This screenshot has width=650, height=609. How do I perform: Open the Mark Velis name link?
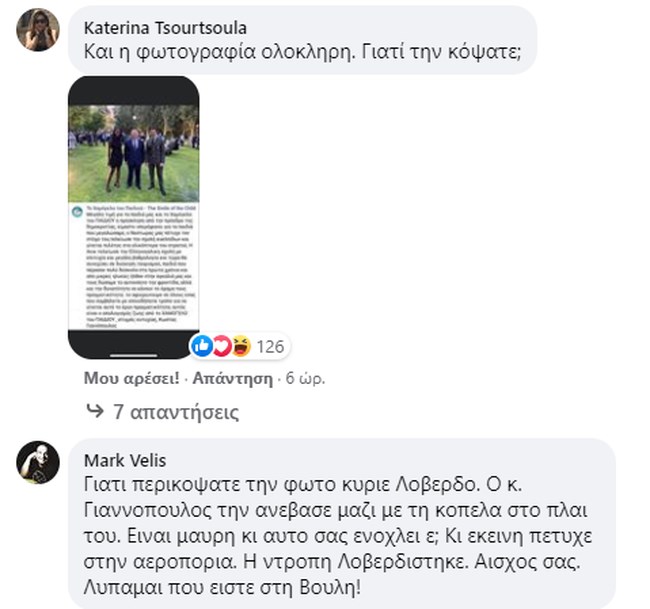point(125,461)
